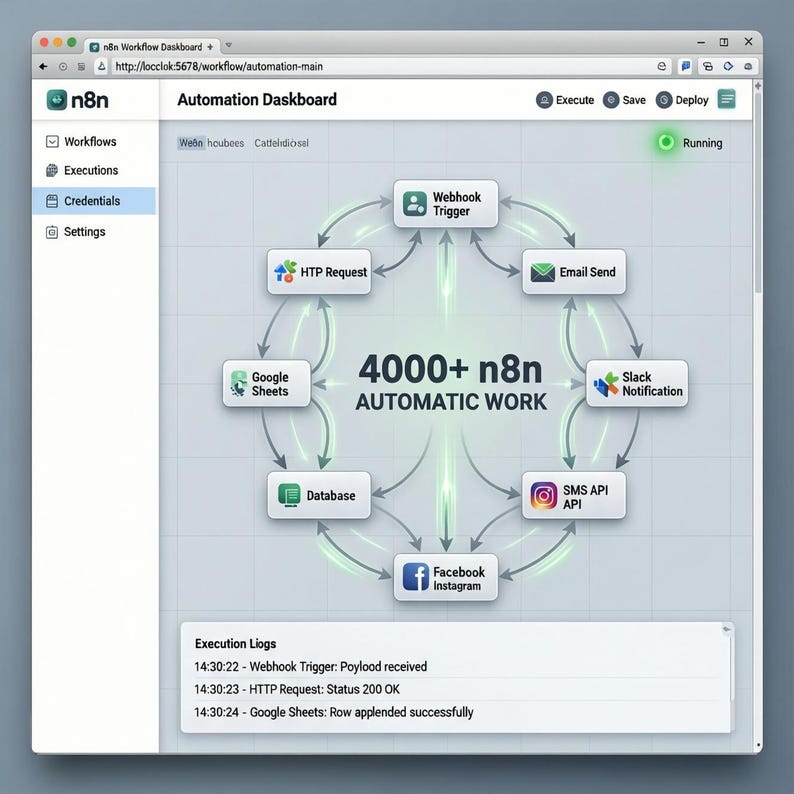The image size is (794, 794).
Task: Select the 14:30:24 Google Sheets log entry
Action: point(334,712)
